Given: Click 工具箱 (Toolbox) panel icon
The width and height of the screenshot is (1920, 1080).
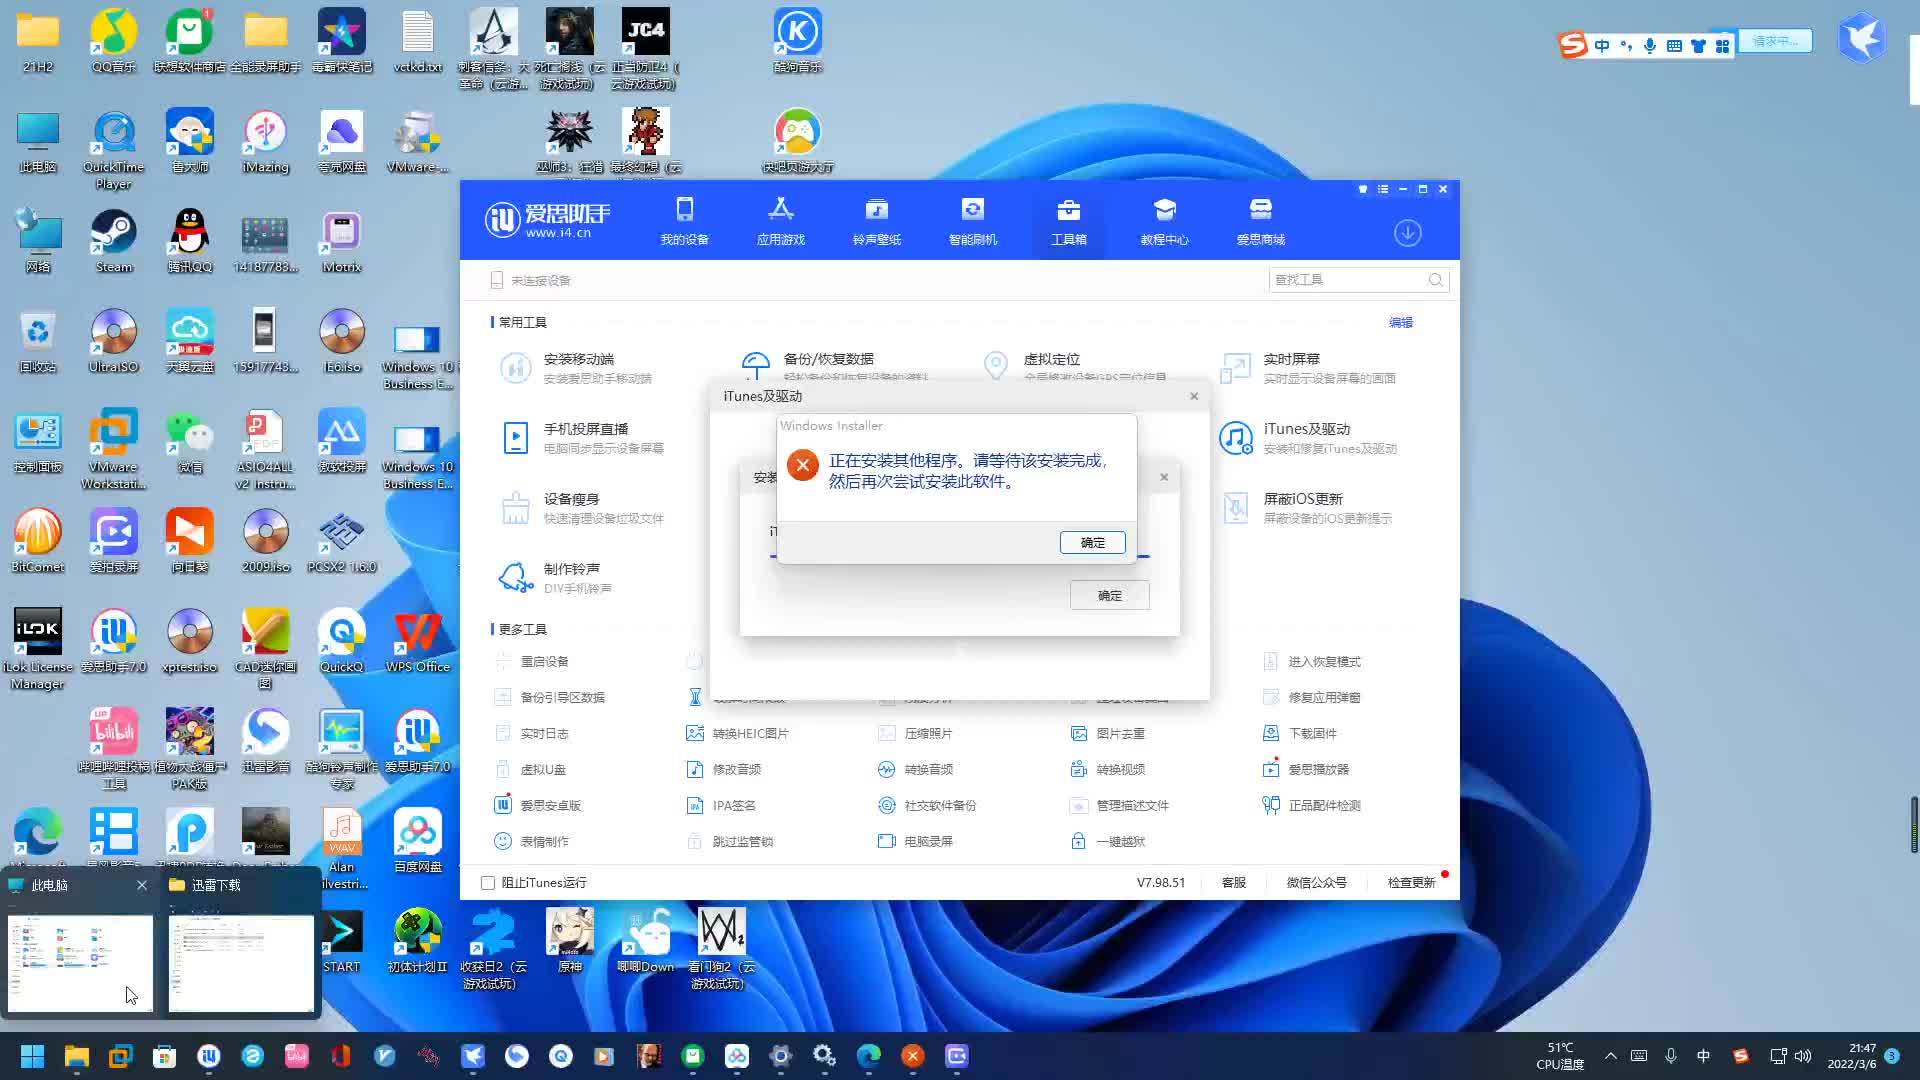Looking at the screenshot, I should 1068,220.
